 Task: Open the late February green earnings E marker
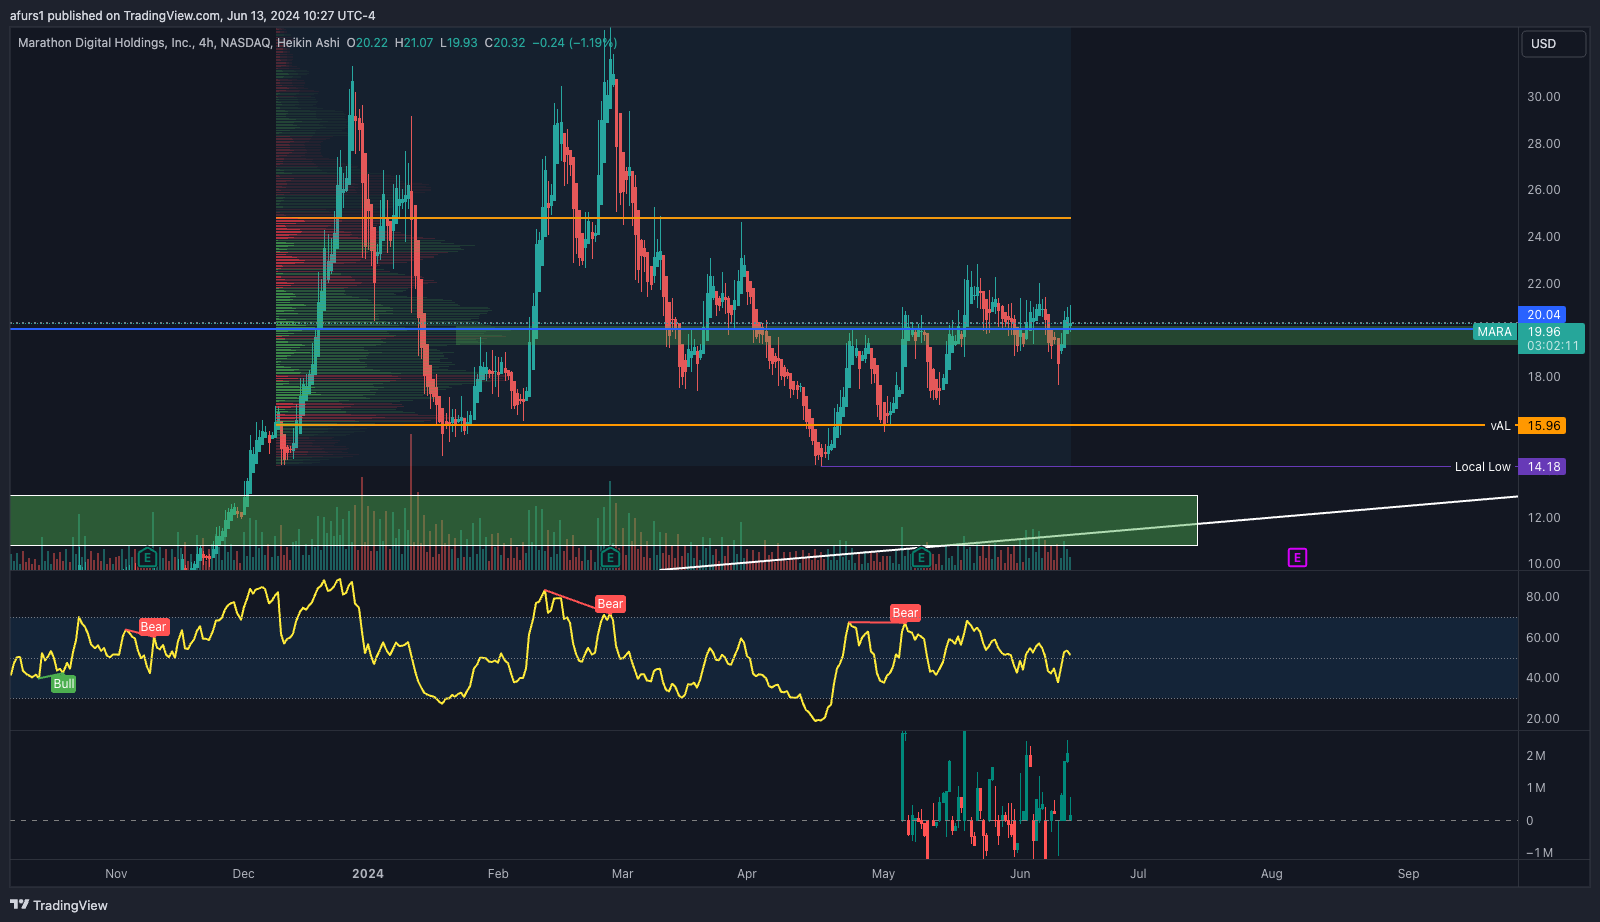pyautogui.click(x=610, y=557)
